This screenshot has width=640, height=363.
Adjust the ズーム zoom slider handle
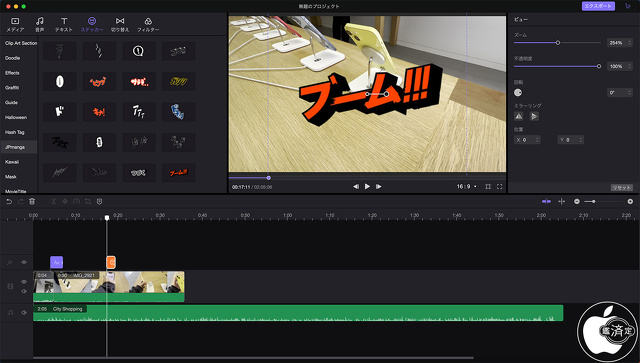coord(558,42)
